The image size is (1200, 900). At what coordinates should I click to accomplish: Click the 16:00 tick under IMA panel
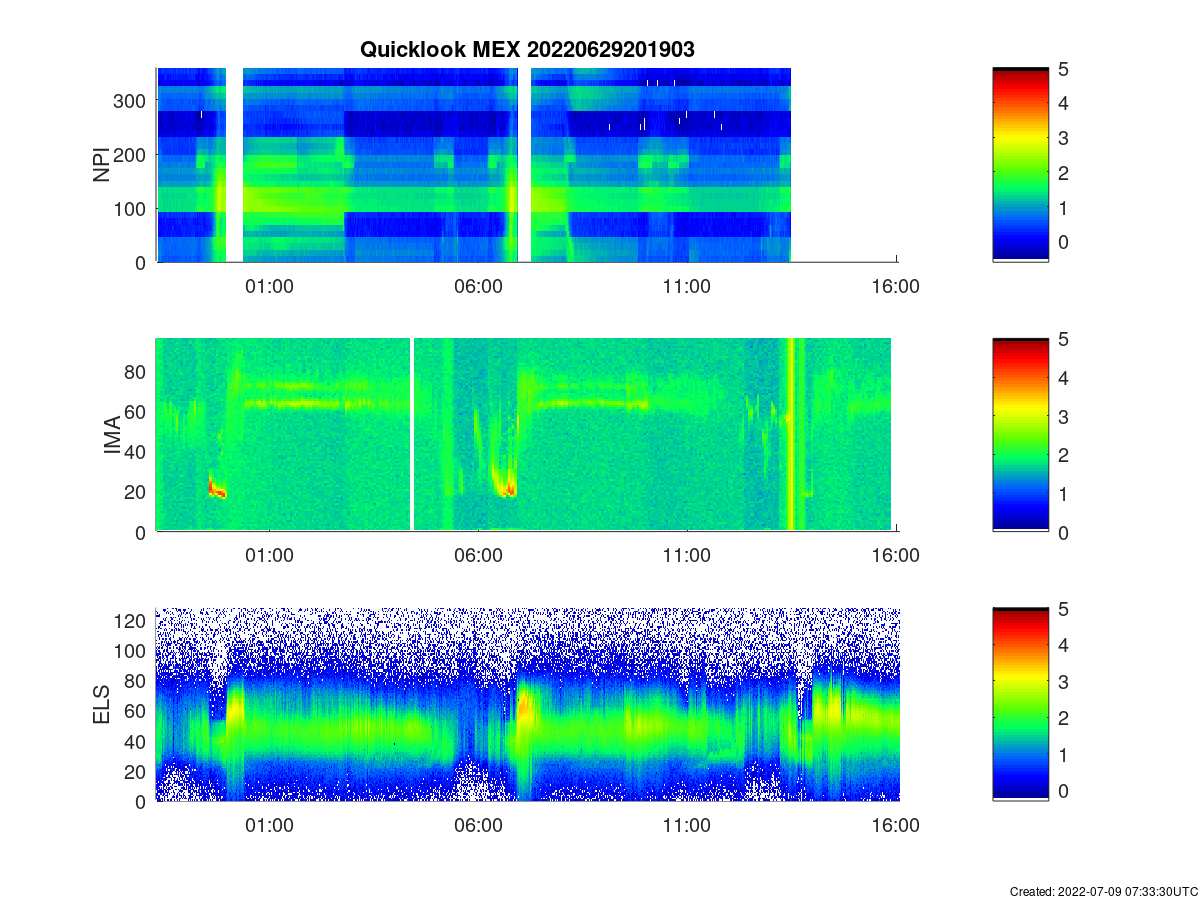(896, 556)
